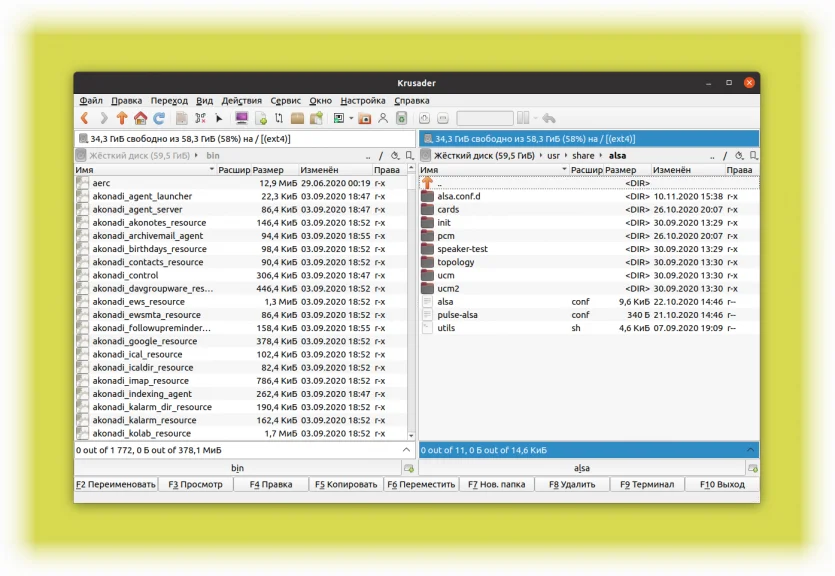The image size is (835, 576).
Task: Click the 'share' breadcrumb in right path
Action: 583,156
